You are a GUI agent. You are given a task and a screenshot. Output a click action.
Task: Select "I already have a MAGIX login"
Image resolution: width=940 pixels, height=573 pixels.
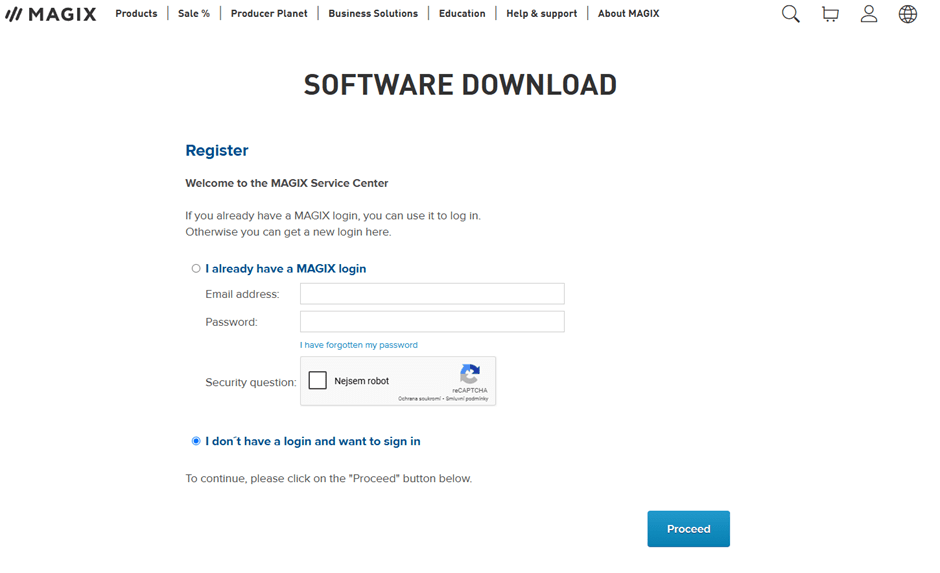(x=196, y=269)
